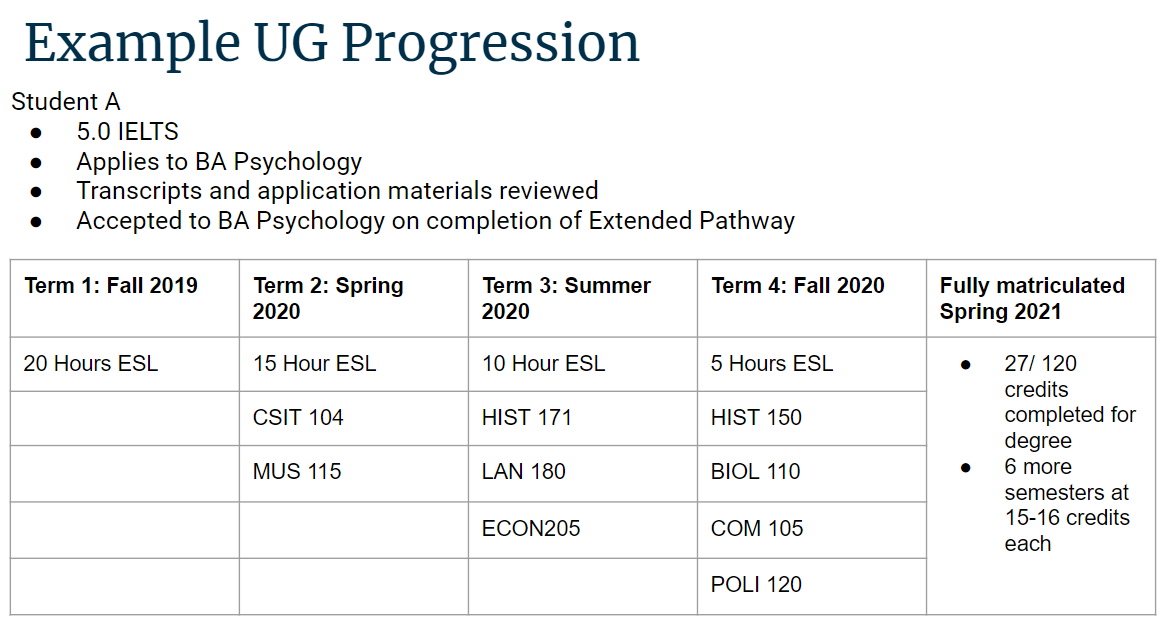Viewport: 1176px width, 630px height.
Task: Select the HIST 171 cell
Action: tap(583, 418)
